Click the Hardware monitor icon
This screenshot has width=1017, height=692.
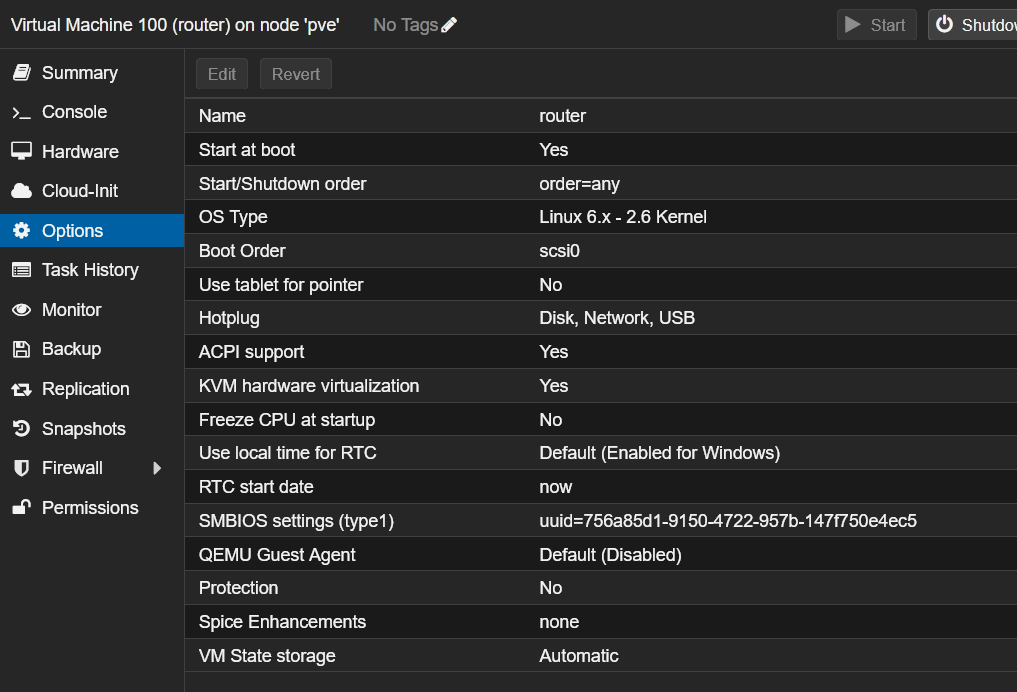[x=21, y=152]
